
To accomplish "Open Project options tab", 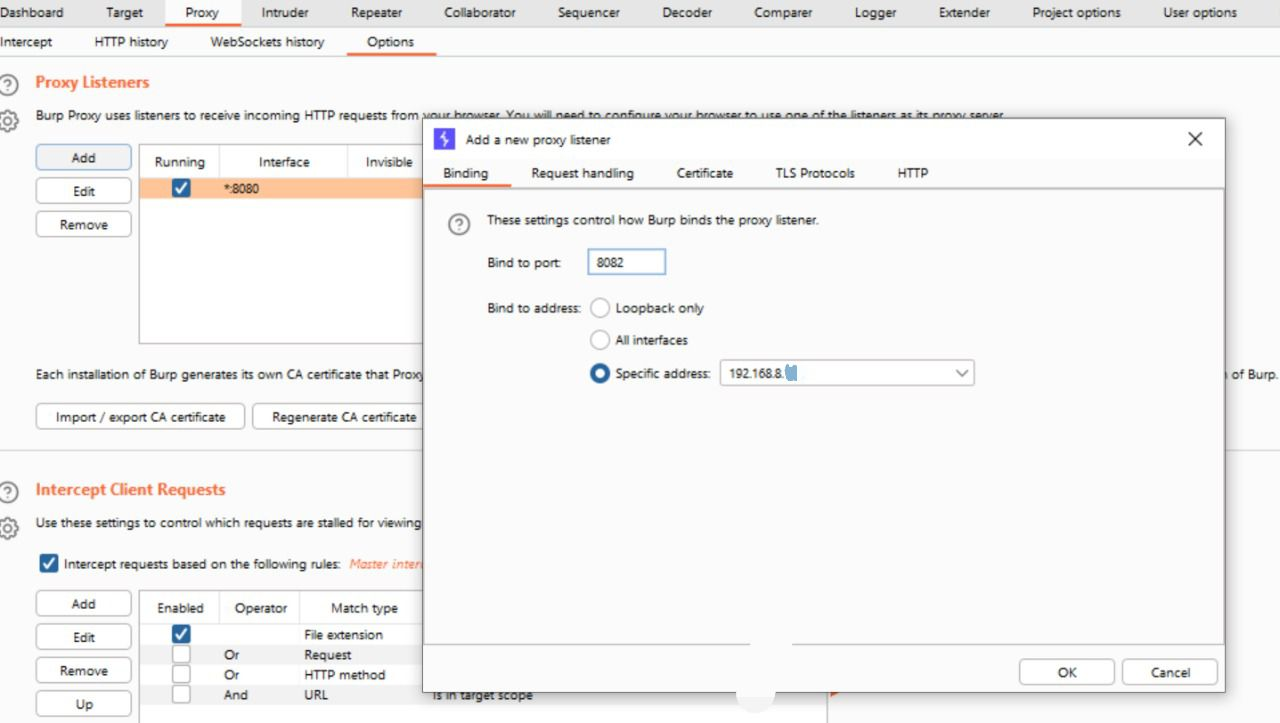I will tap(1076, 13).
